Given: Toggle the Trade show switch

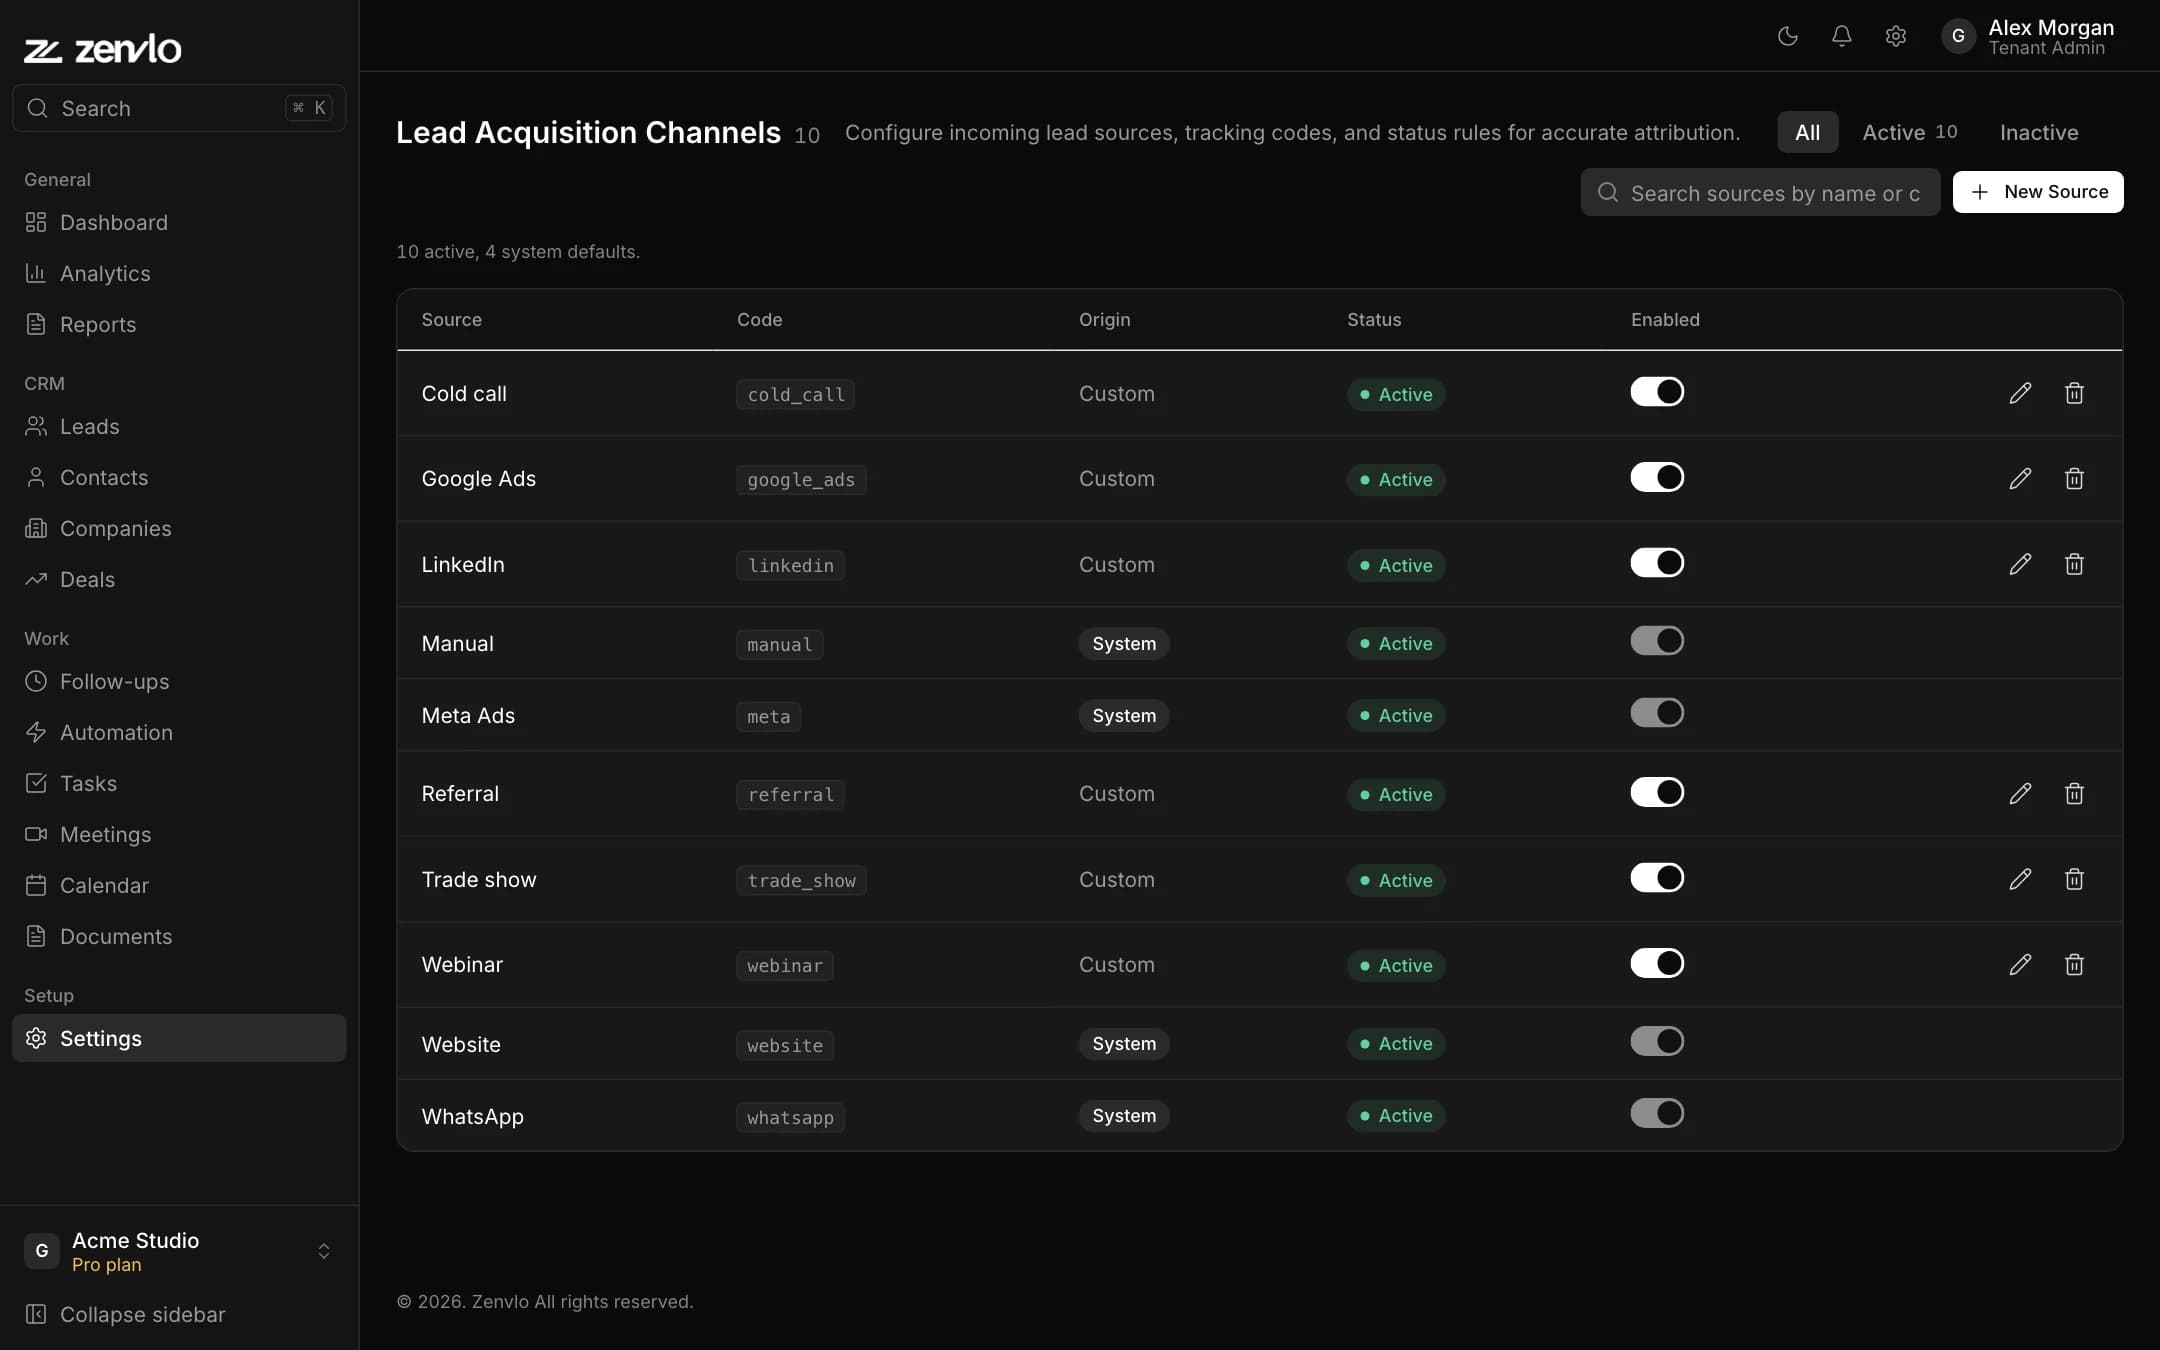Looking at the screenshot, I should pyautogui.click(x=1657, y=878).
